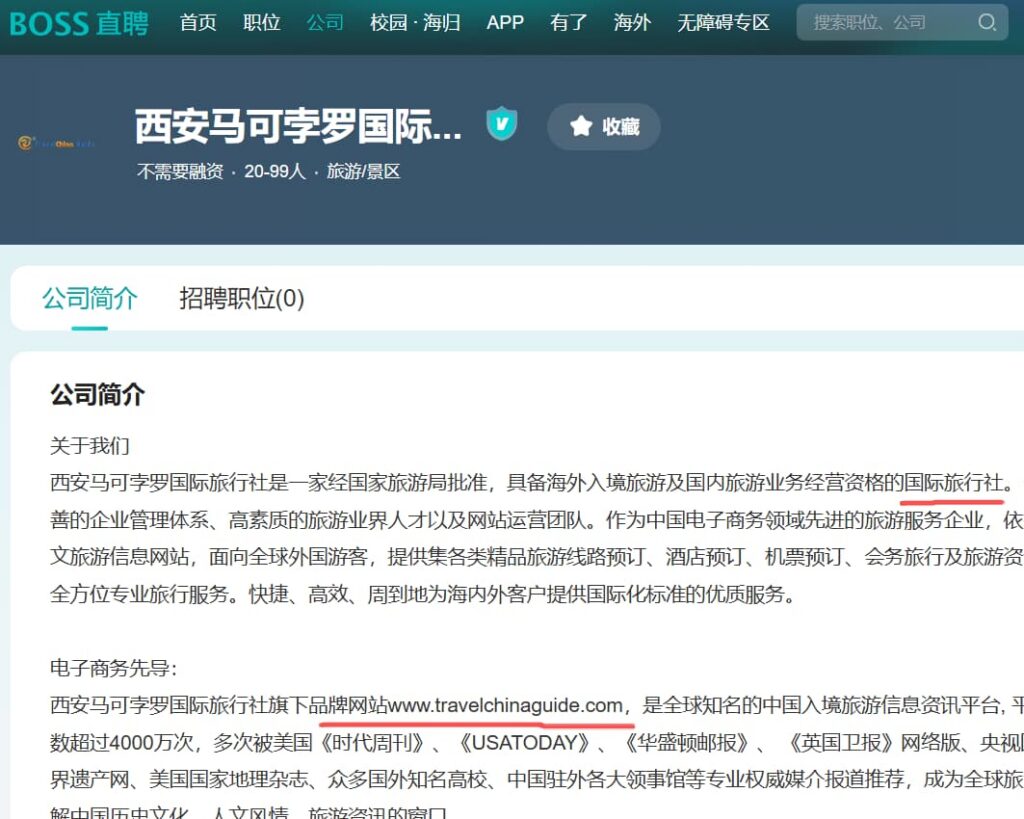Click the 电子商务先导: text line
1024x819 pixels.
point(114,668)
